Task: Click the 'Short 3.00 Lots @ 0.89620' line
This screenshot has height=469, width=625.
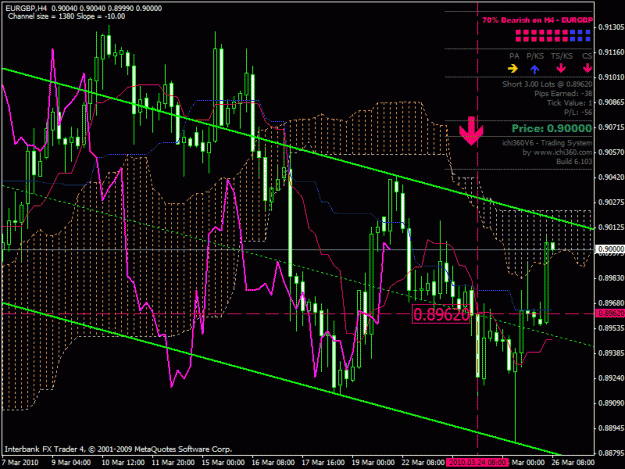Action: tap(547, 84)
